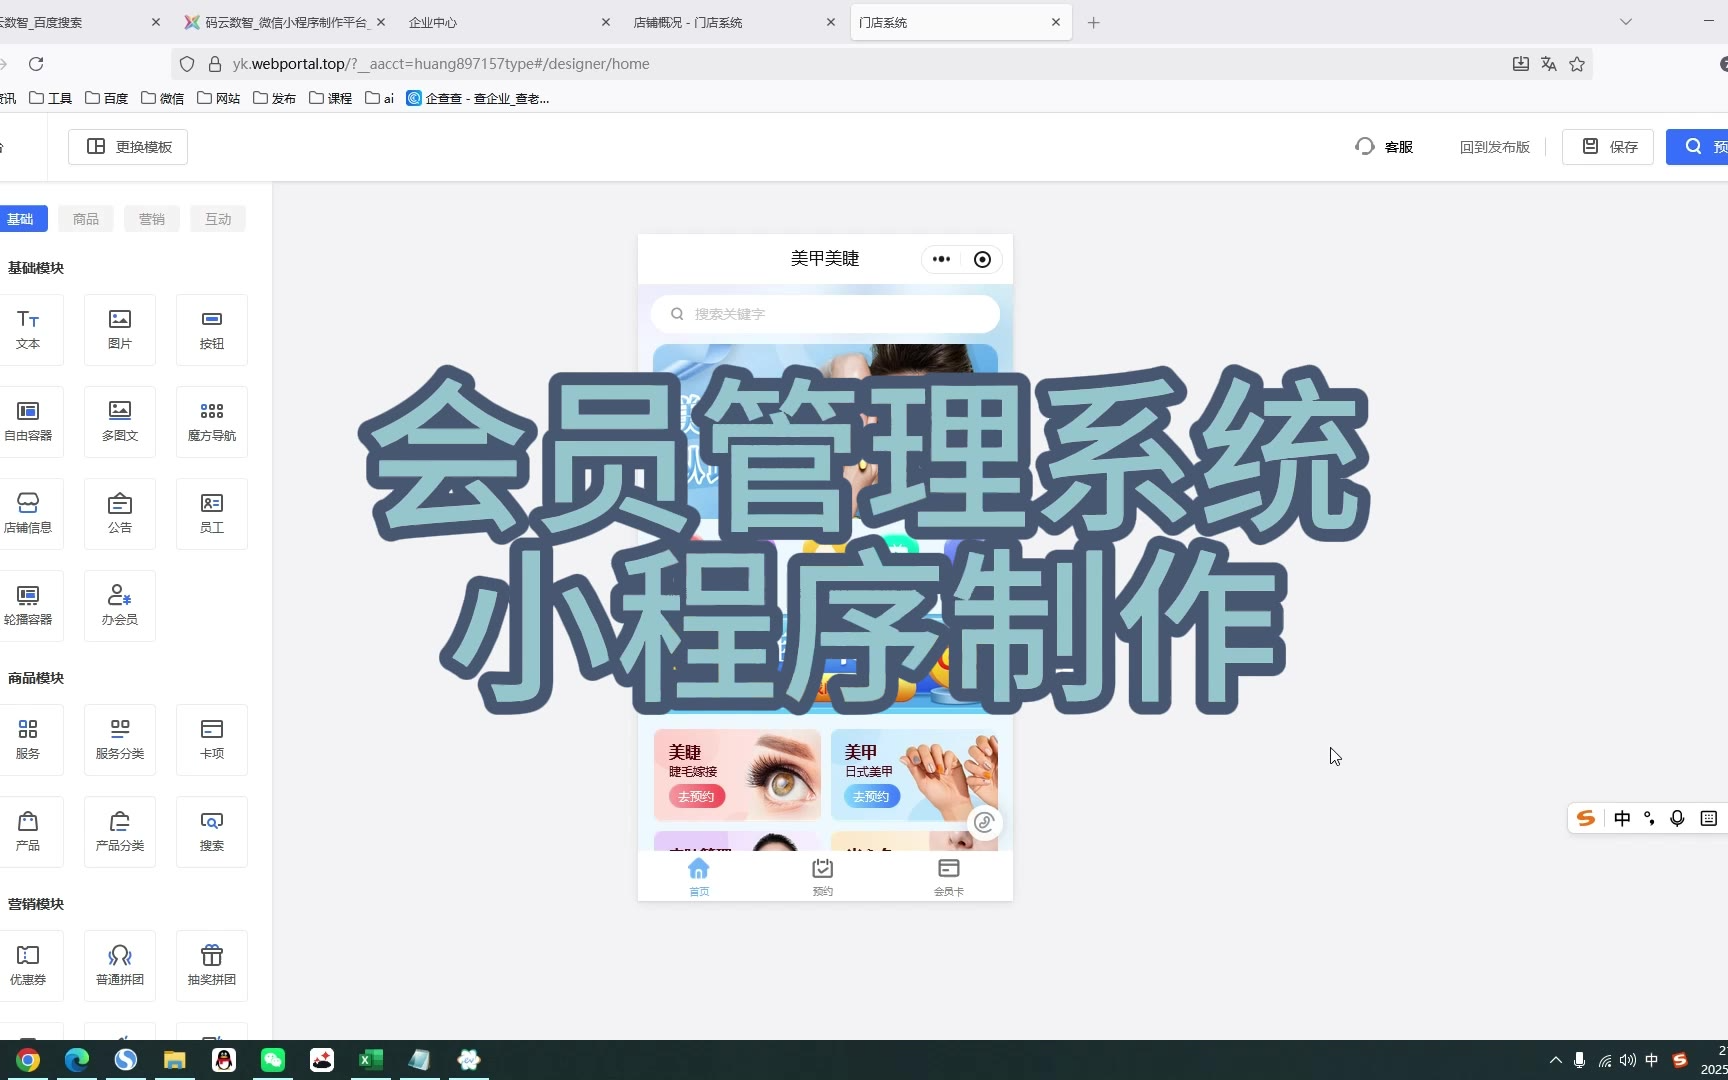The height and width of the screenshot is (1080, 1728).
Task: Click the 更换模板 button
Action: 128,147
